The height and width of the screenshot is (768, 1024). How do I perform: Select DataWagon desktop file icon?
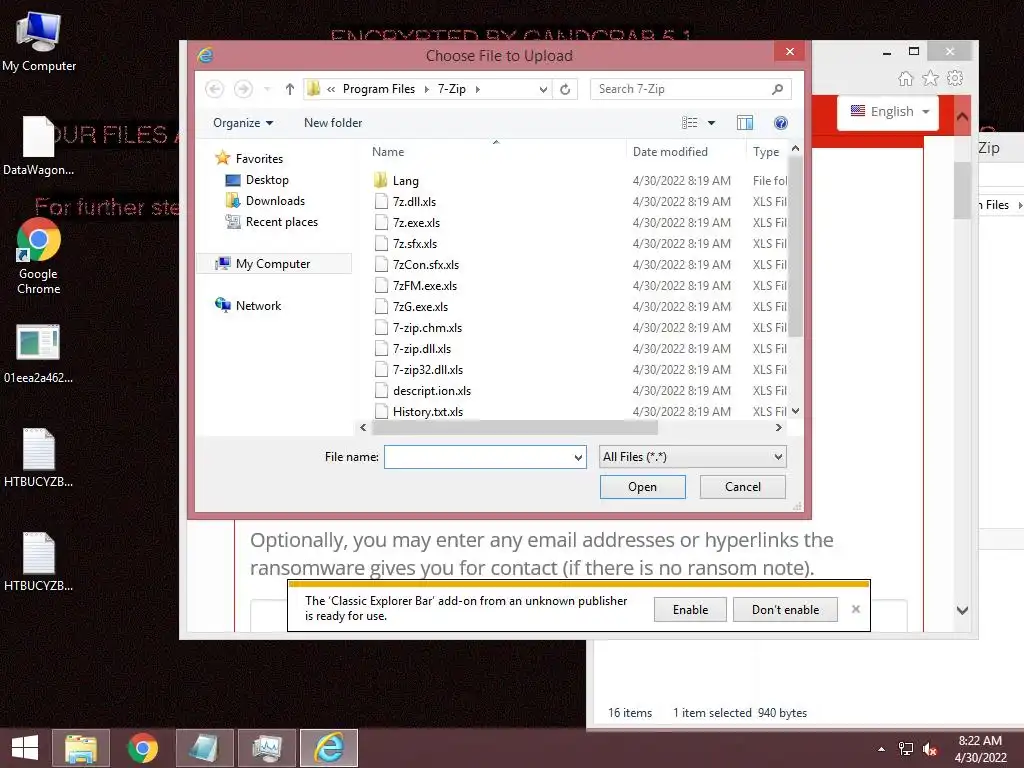(x=39, y=146)
